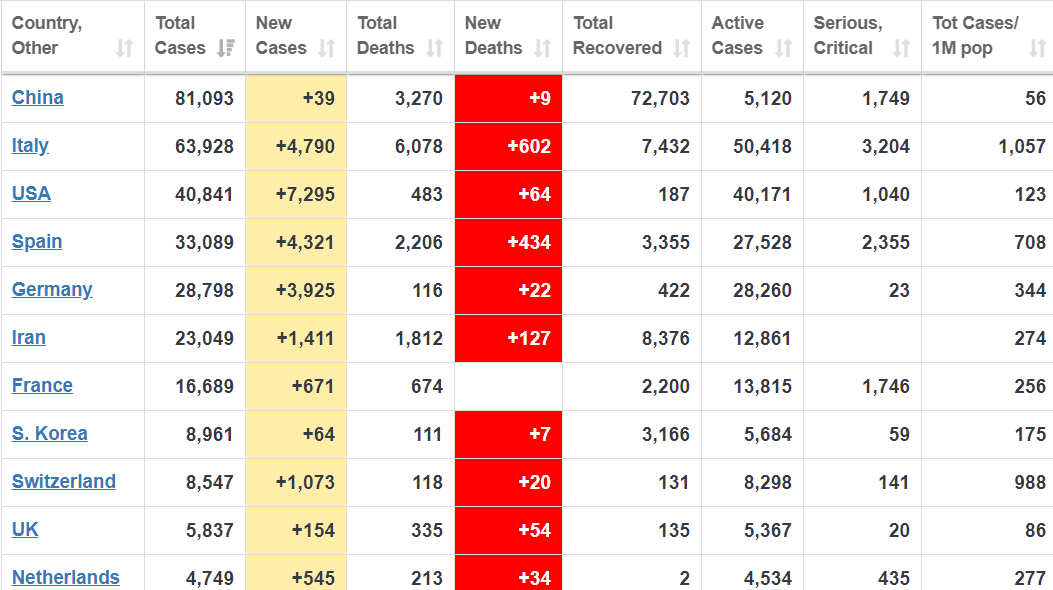
Task: Sort table by New Cases arrows
Action: (x=326, y=48)
